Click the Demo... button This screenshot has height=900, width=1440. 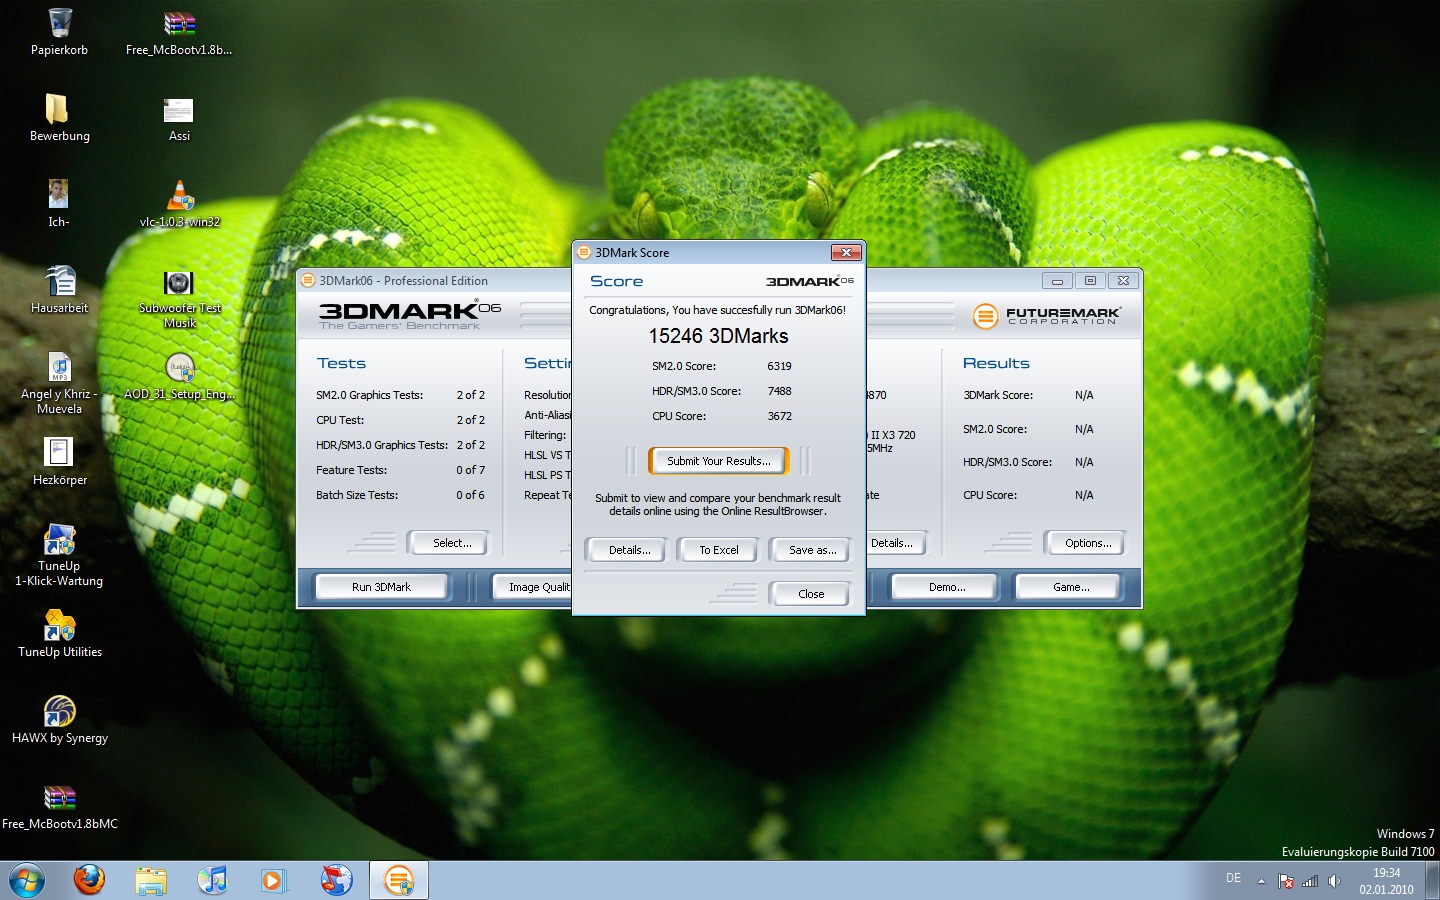(946, 587)
